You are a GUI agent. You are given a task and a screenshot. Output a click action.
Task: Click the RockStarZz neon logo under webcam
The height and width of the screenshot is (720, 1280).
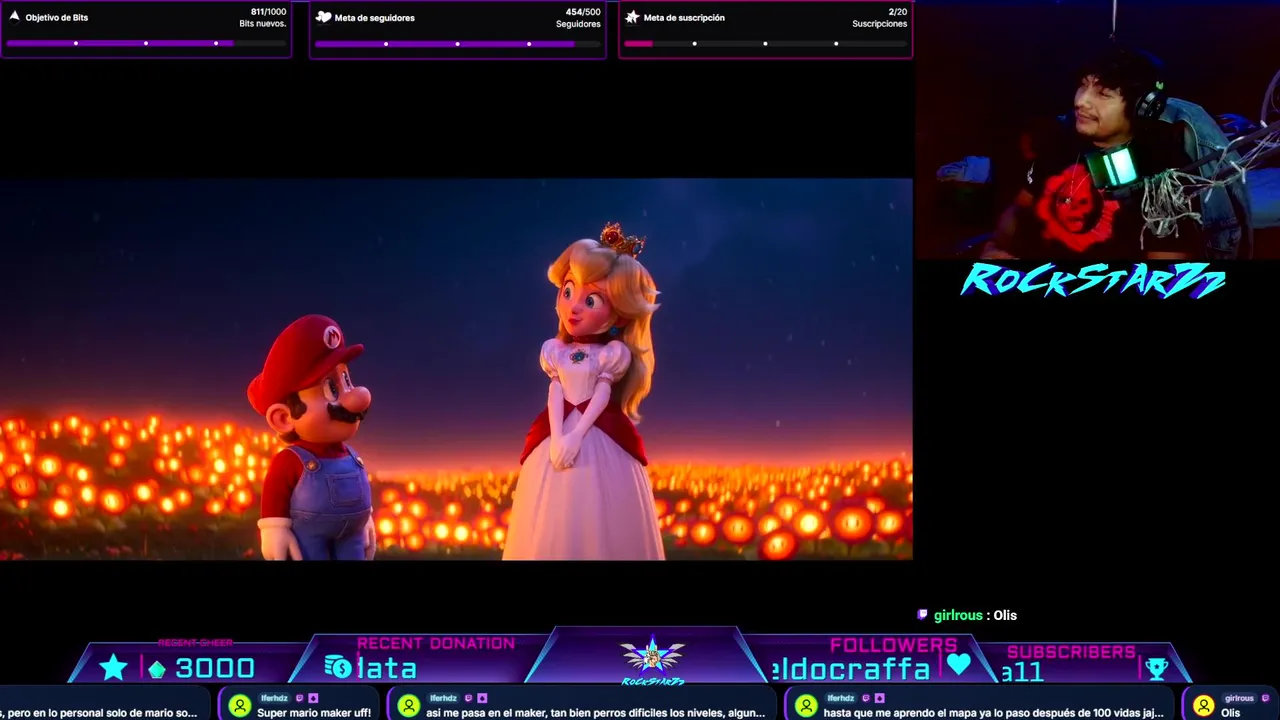tap(1093, 281)
